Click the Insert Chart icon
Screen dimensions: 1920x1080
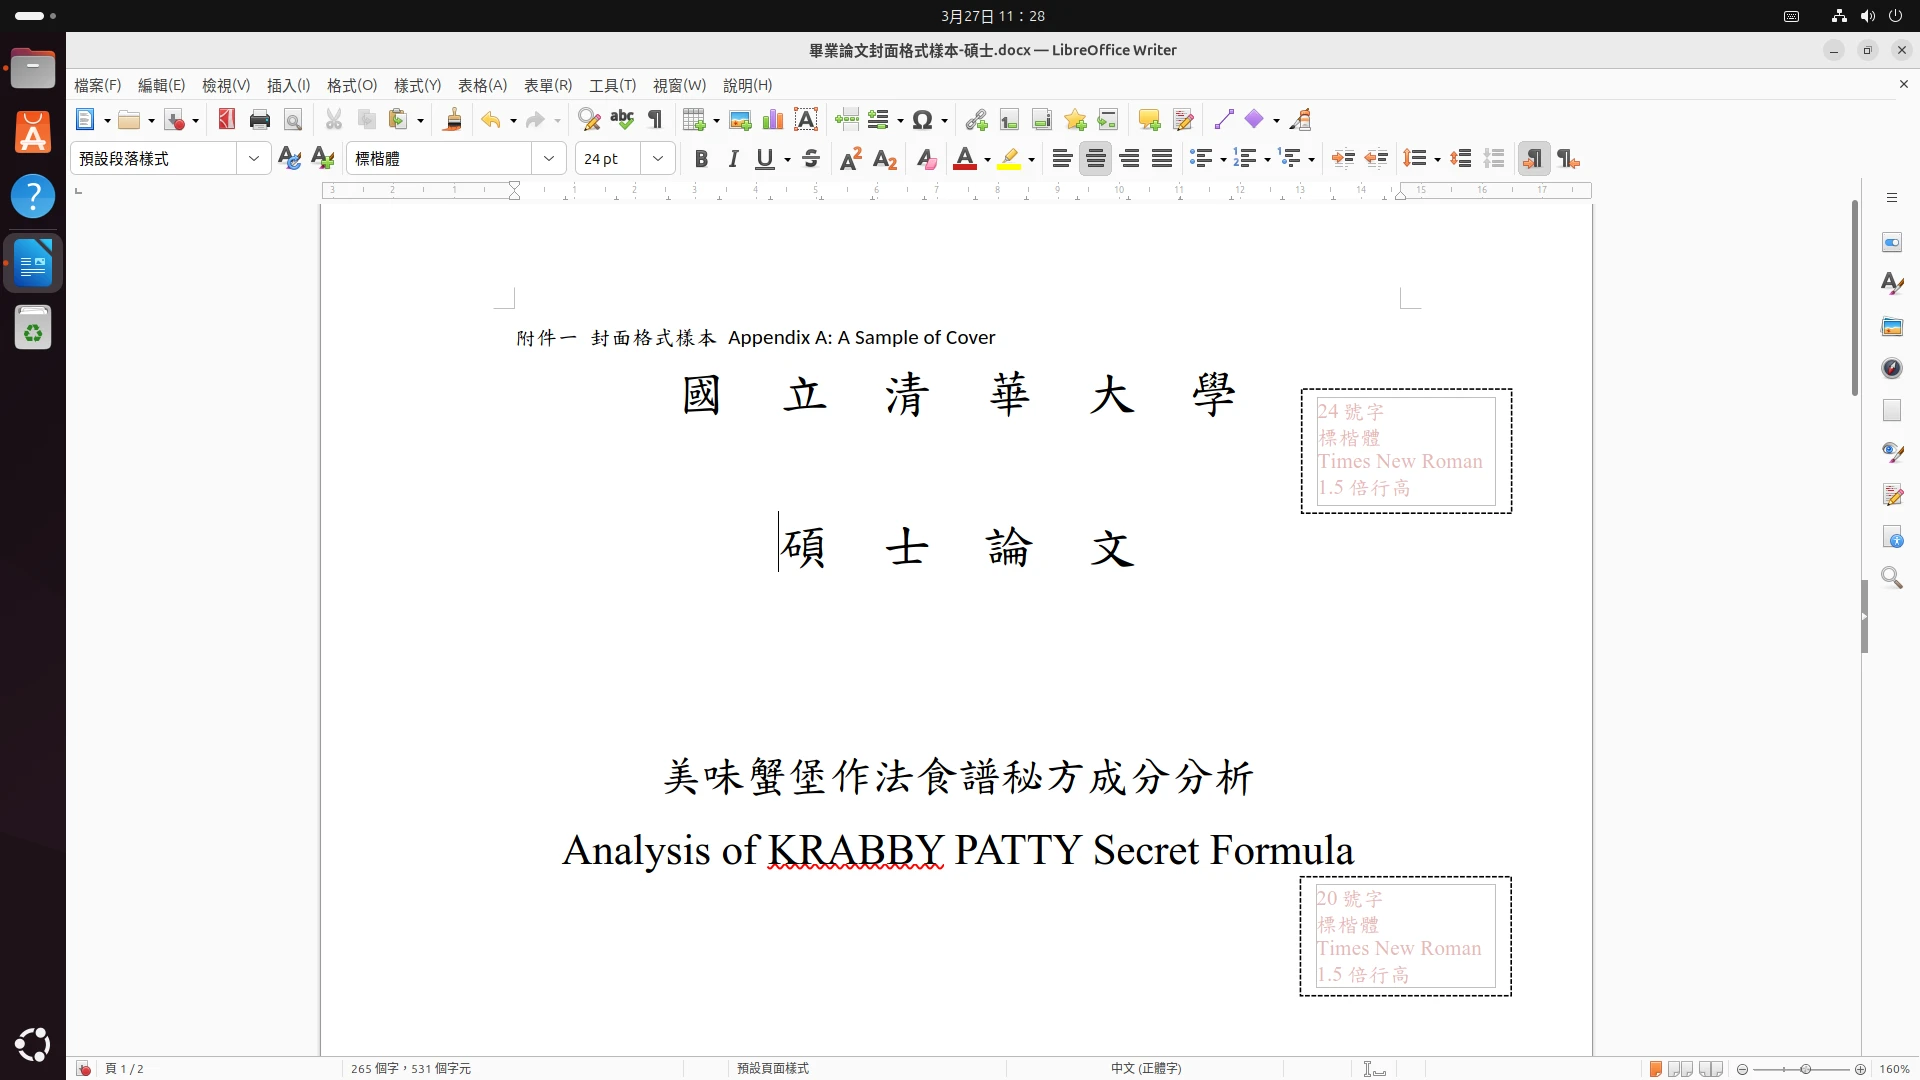pos(772,120)
